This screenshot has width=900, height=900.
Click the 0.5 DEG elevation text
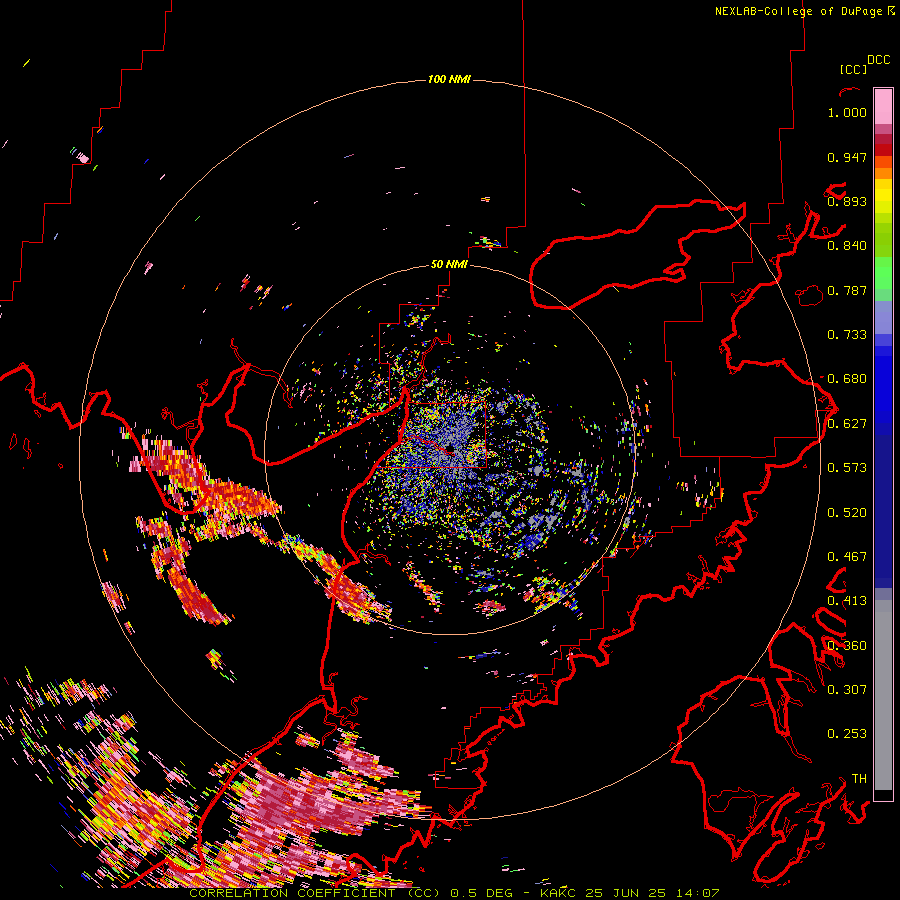[481, 893]
